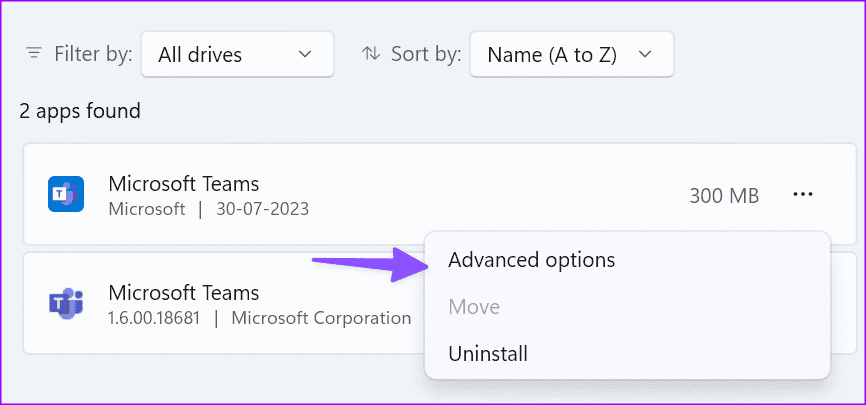Click the blue Microsoft Teams app icon

click(66, 194)
